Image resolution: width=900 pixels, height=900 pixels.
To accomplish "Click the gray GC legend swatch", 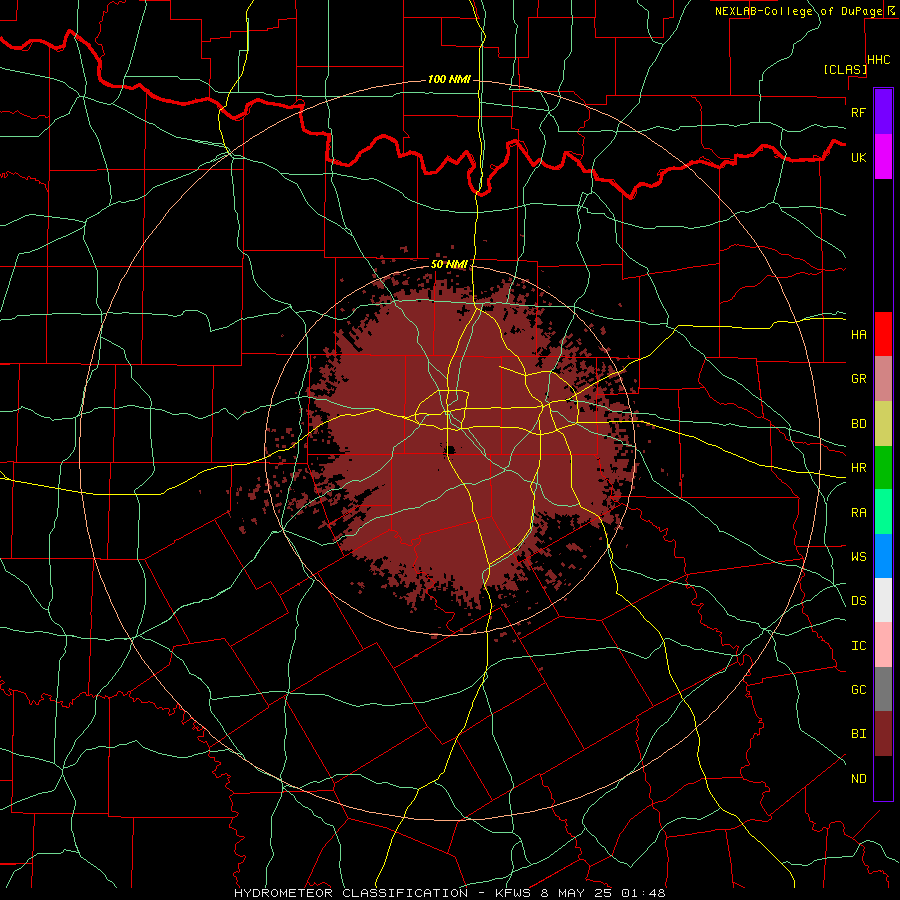I will (883, 689).
